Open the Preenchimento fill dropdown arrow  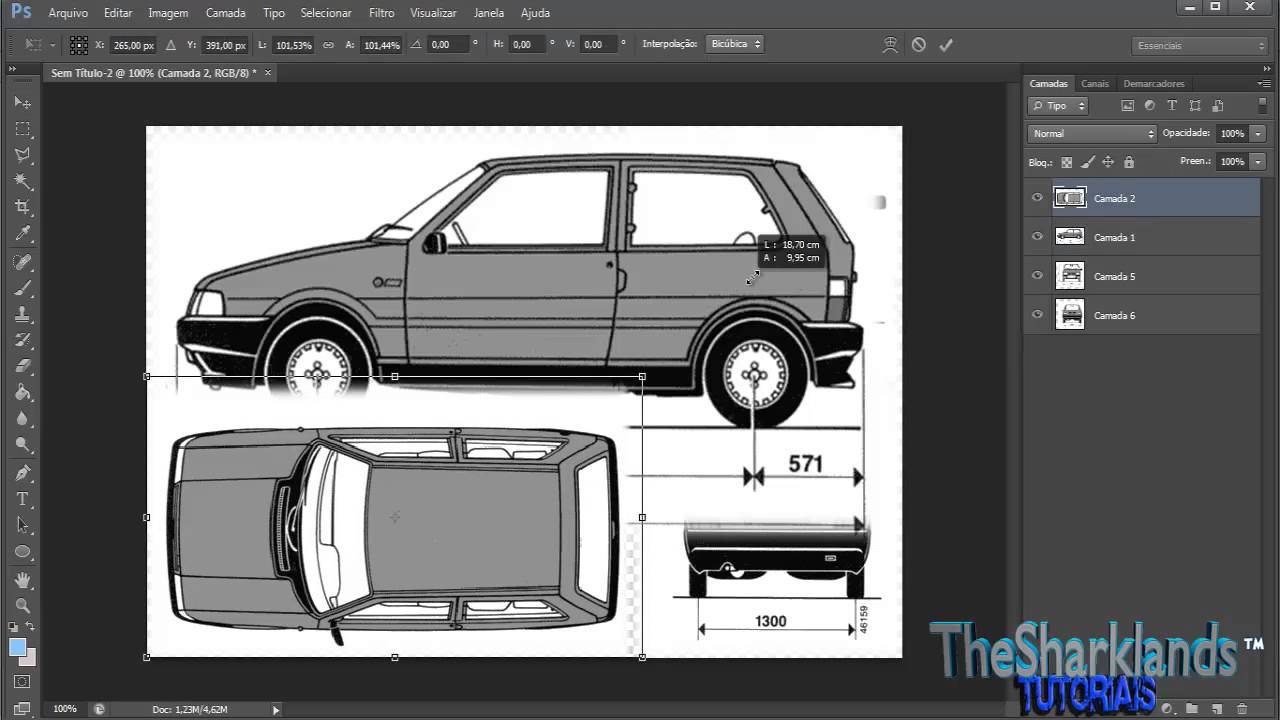pos(1258,161)
